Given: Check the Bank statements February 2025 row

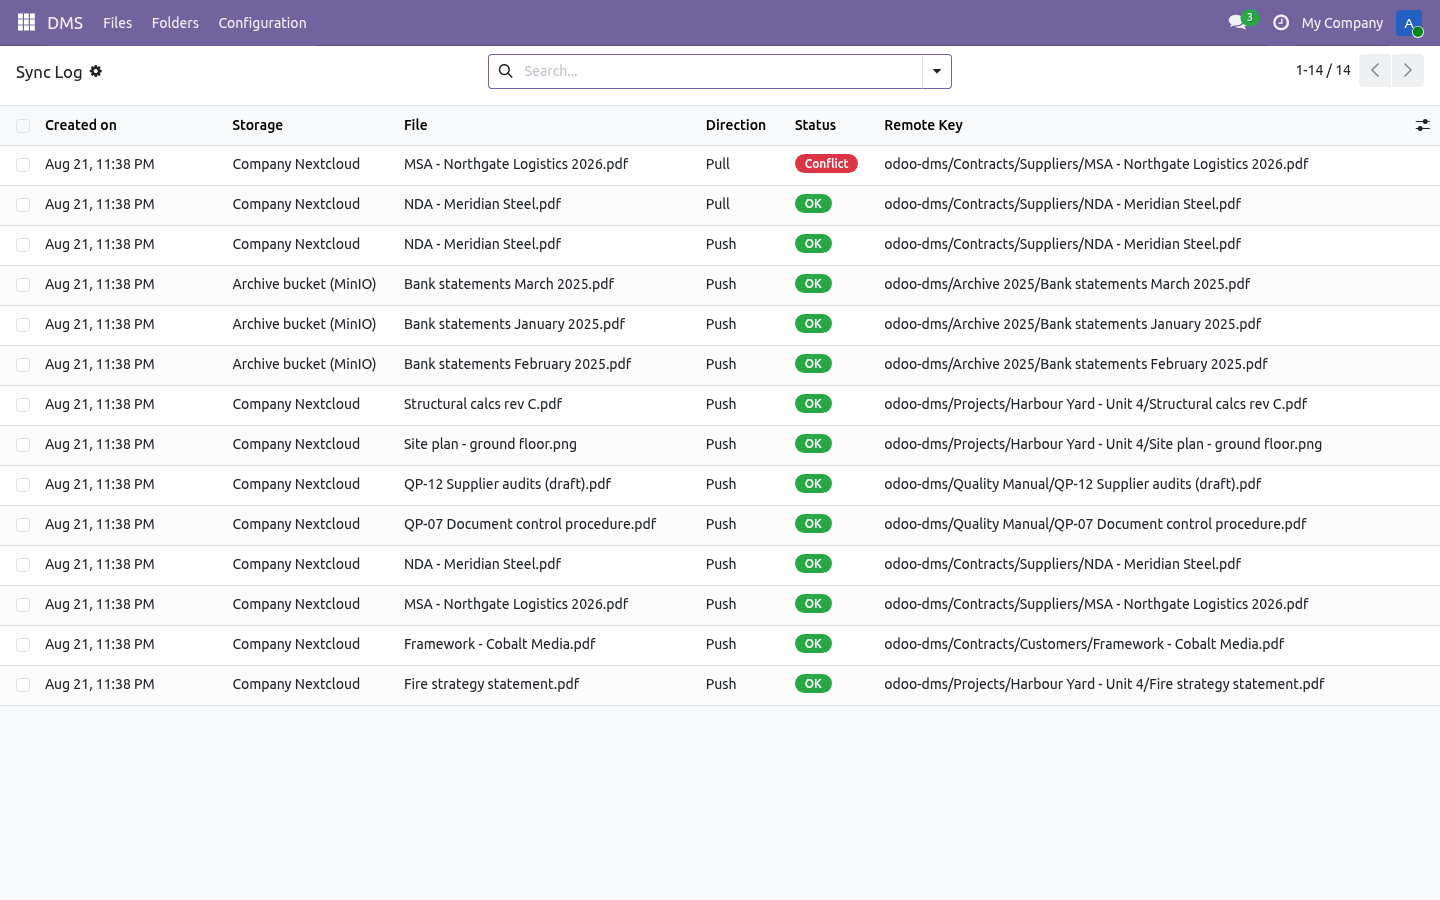Looking at the screenshot, I should click(x=23, y=364).
